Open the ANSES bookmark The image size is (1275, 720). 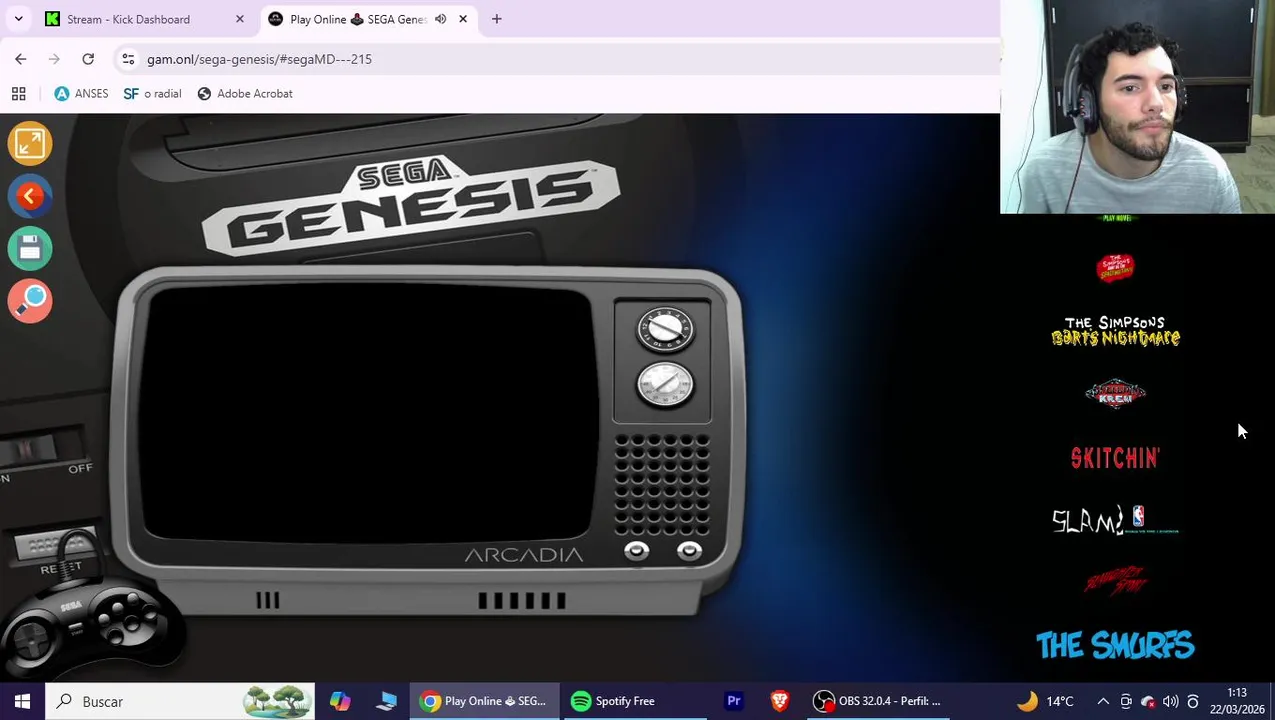[81, 93]
